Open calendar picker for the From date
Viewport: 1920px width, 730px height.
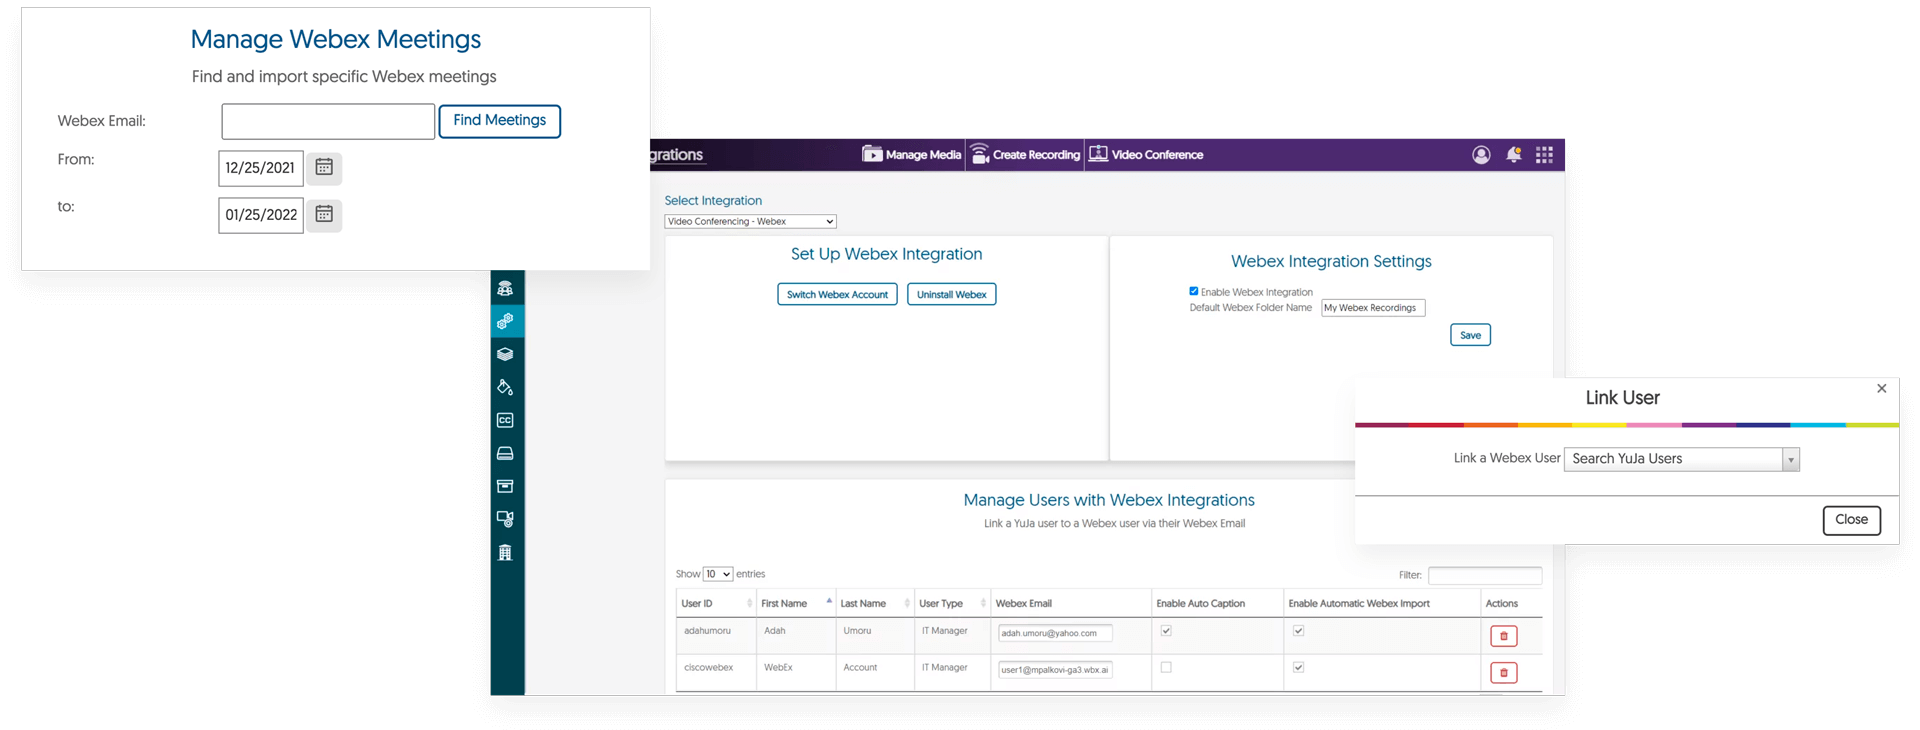pyautogui.click(x=324, y=168)
